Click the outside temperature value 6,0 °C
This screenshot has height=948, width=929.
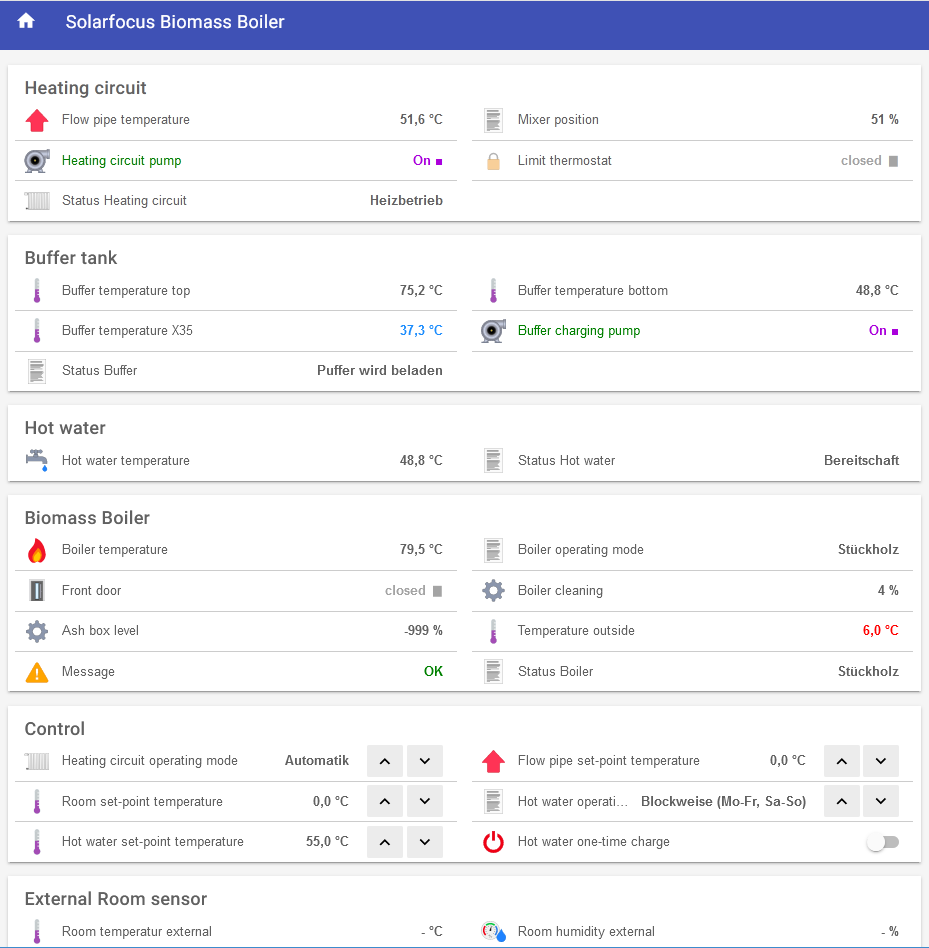[880, 631]
